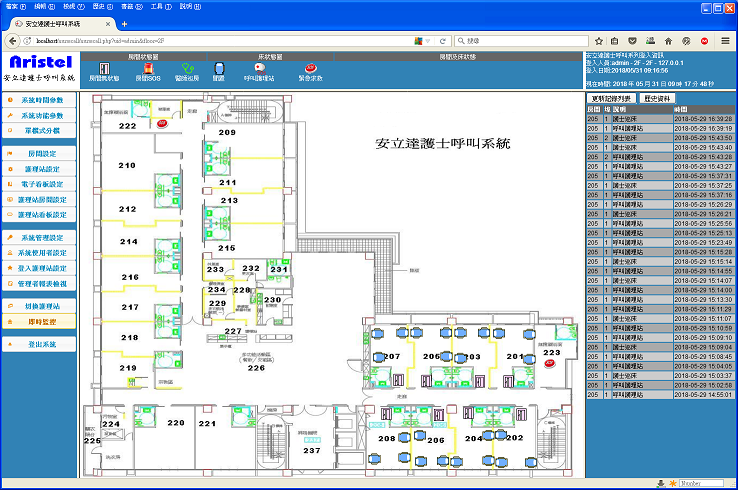The width and height of the screenshot is (738, 490).
Task: Click the 呼叫護理站 nurse icon
Action: point(259,69)
